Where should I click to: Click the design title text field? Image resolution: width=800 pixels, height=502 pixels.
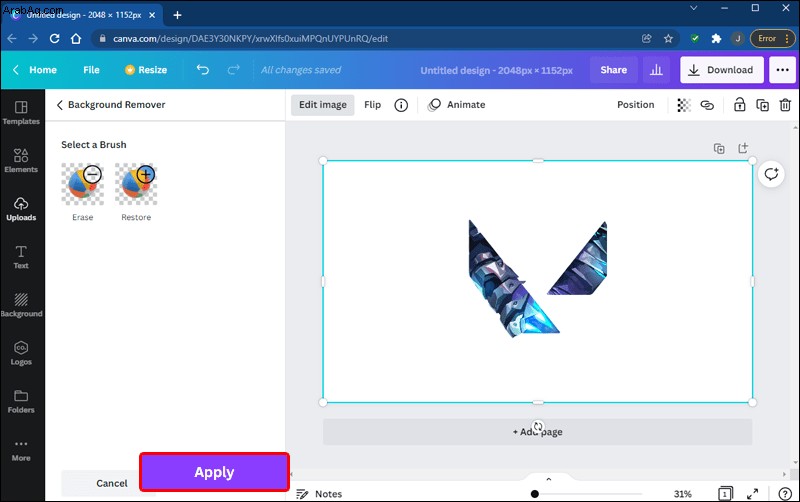click(496, 70)
